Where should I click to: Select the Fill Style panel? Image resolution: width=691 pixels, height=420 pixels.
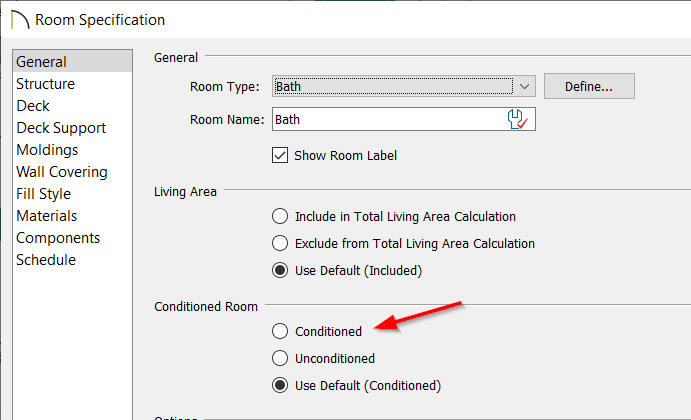(43, 194)
